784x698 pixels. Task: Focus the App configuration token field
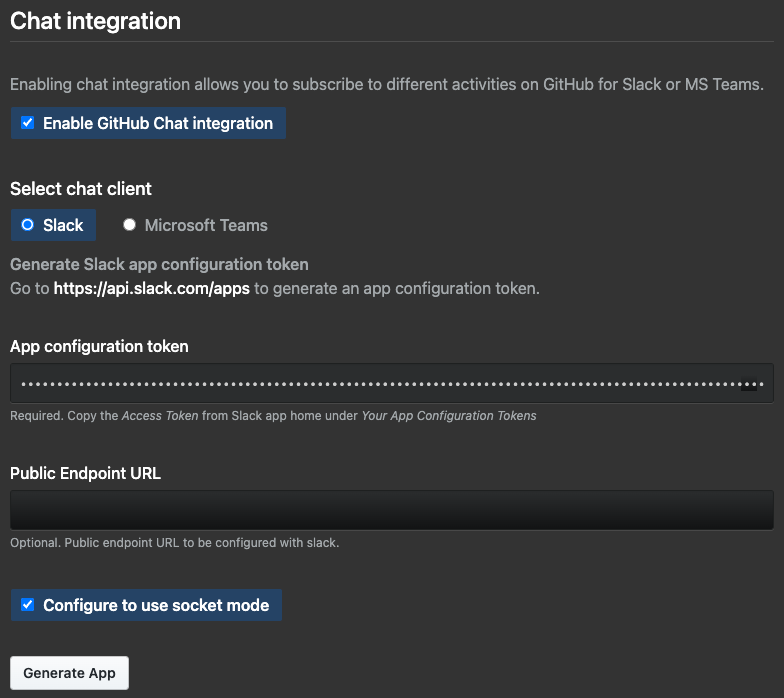click(391, 383)
